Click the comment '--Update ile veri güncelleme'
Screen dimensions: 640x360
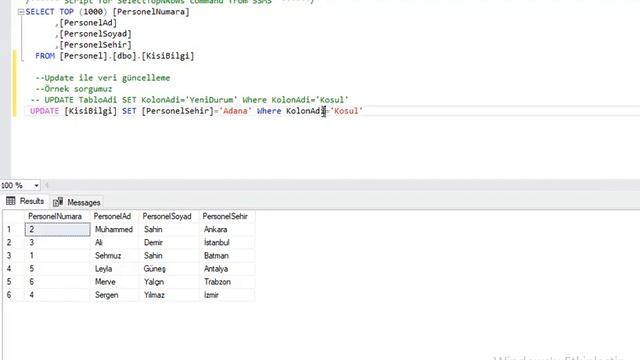click(102, 78)
